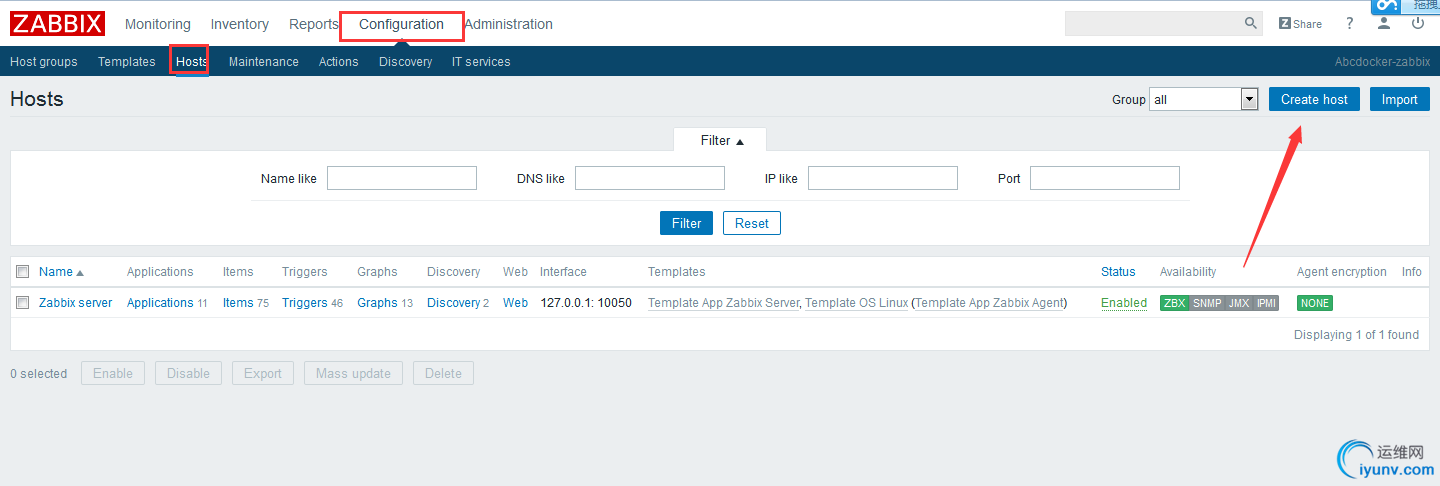Screen dimensions: 1440x486
Task: Open Template App Zabbix Server link
Action: [724, 303]
